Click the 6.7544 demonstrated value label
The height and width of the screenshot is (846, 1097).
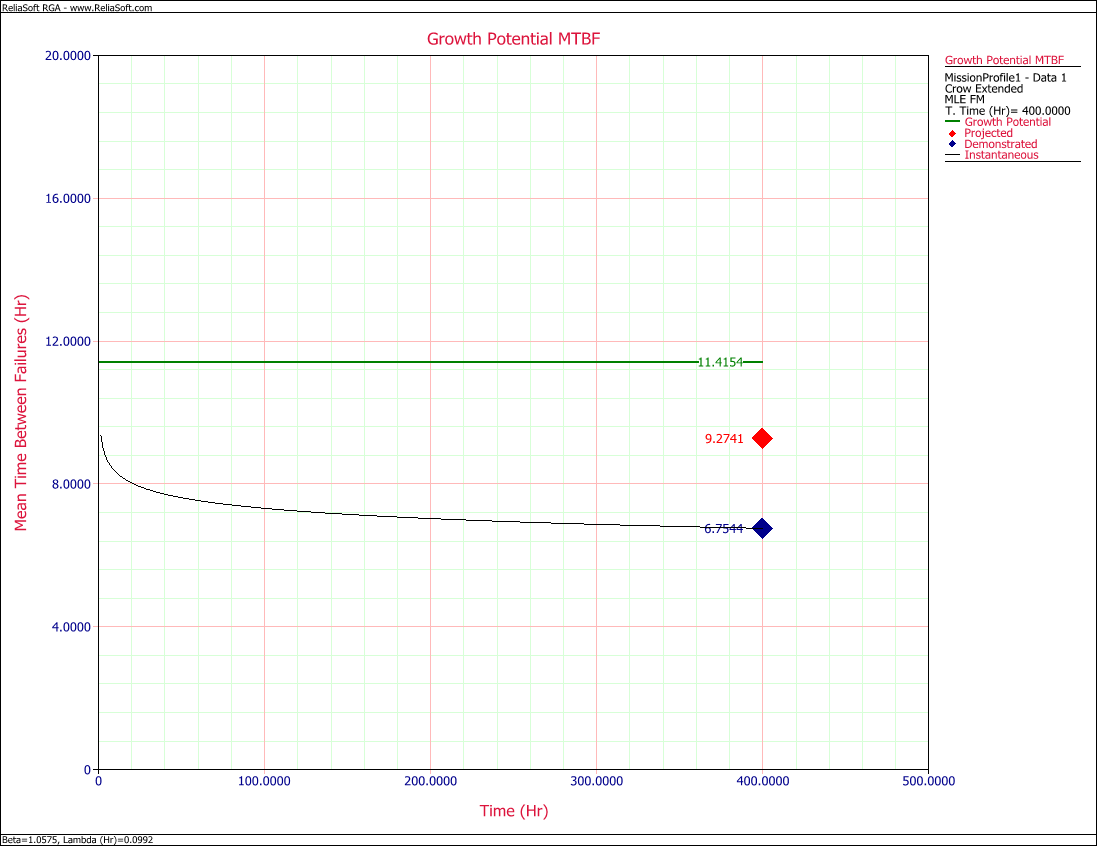(x=723, y=529)
